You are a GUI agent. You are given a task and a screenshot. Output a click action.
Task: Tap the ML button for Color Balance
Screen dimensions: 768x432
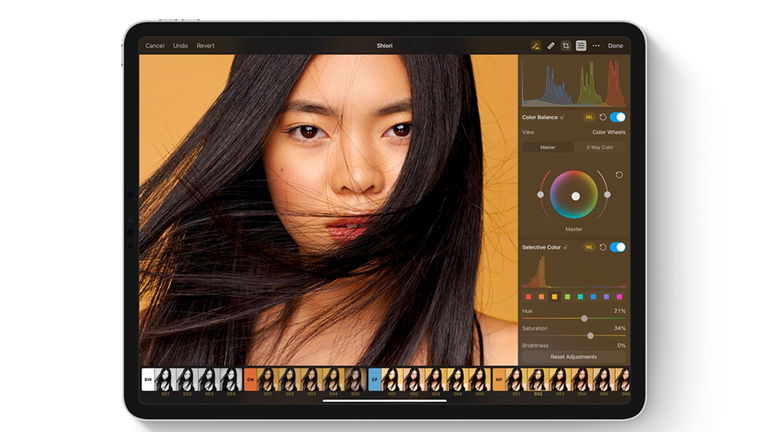589,117
